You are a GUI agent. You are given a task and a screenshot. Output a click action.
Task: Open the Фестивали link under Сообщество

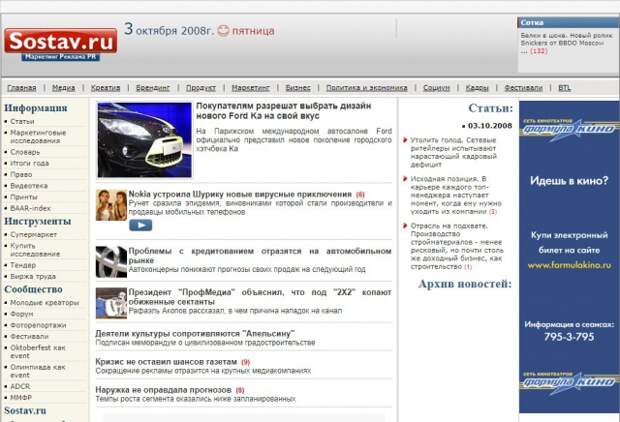(x=29, y=337)
